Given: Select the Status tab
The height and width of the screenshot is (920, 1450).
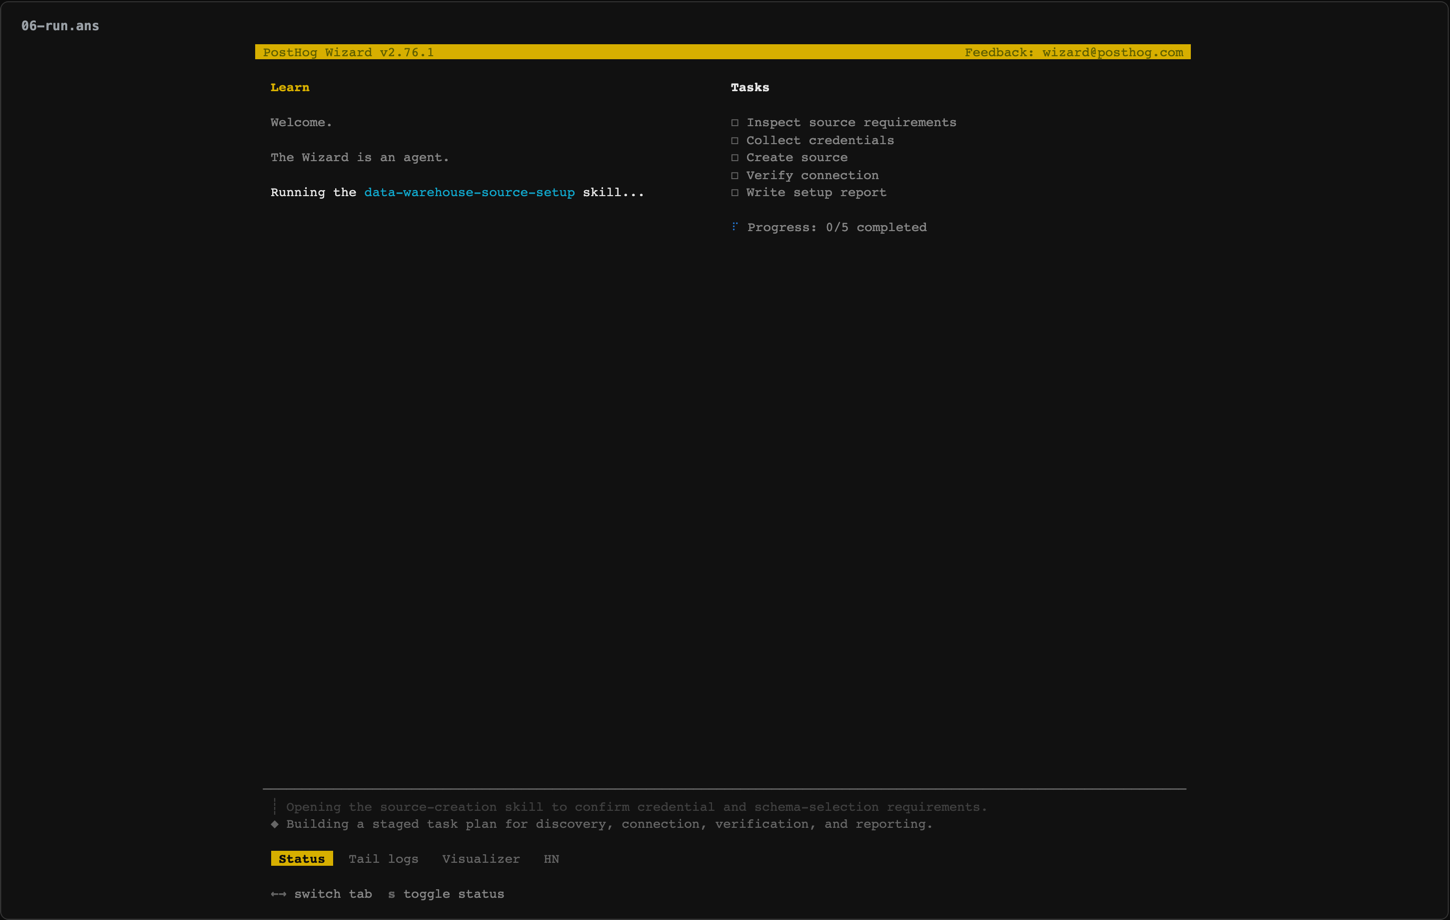Looking at the screenshot, I should point(302,859).
